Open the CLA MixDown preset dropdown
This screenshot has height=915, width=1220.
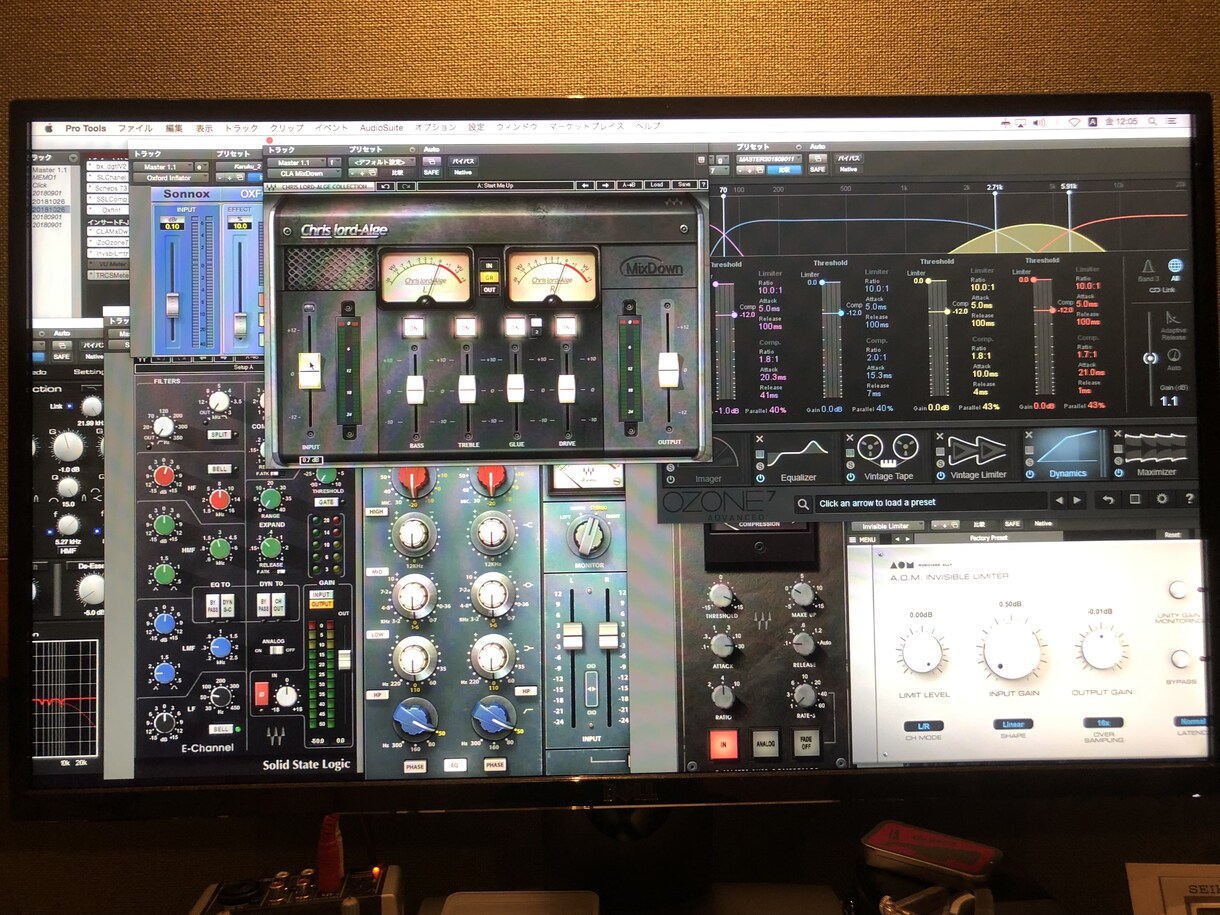382,161
